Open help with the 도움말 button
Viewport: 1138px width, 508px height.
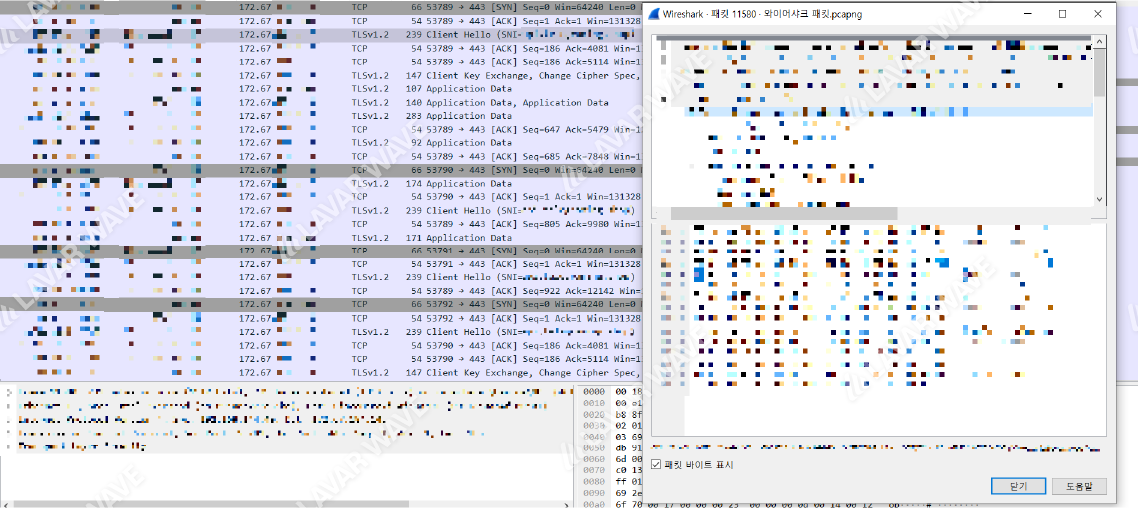(1078, 486)
